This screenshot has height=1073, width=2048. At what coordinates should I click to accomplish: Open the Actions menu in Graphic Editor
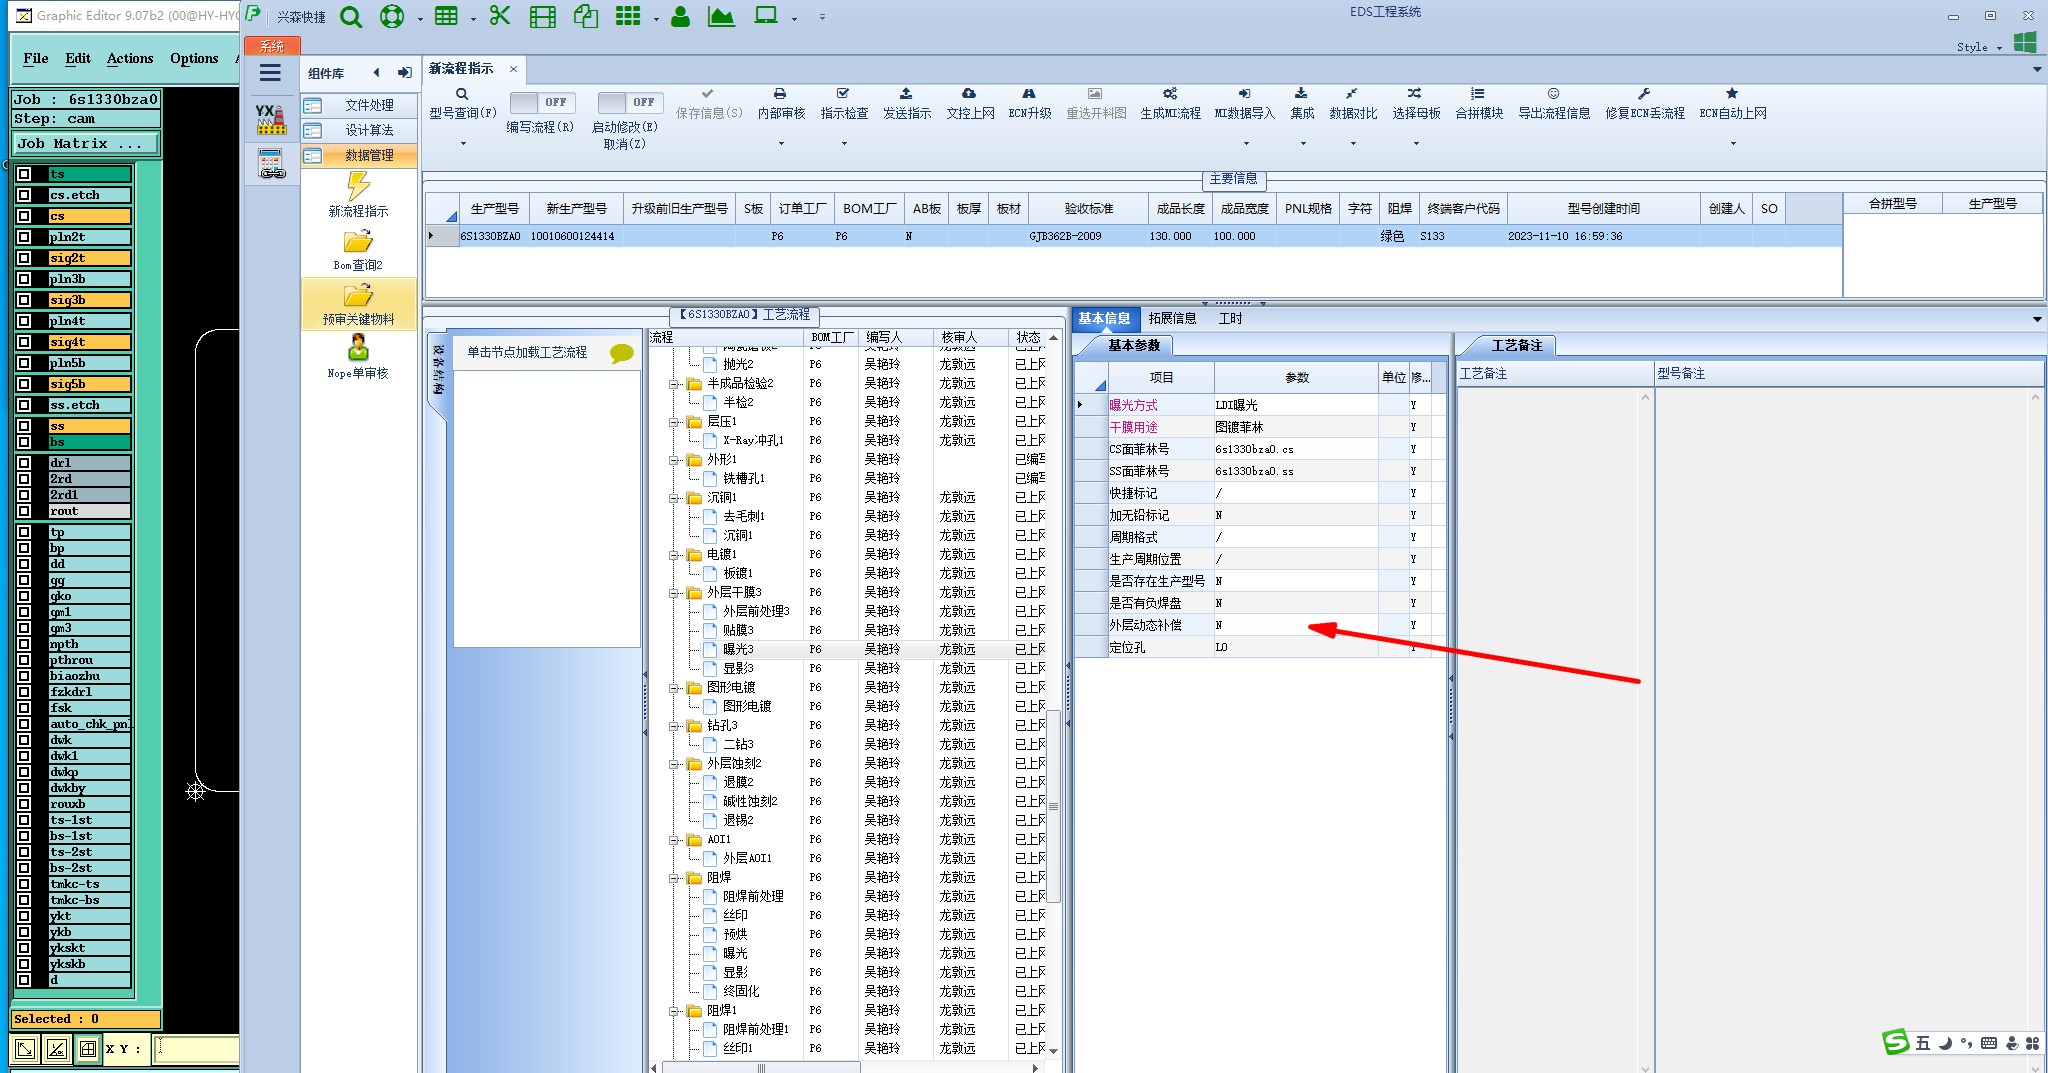[x=130, y=58]
